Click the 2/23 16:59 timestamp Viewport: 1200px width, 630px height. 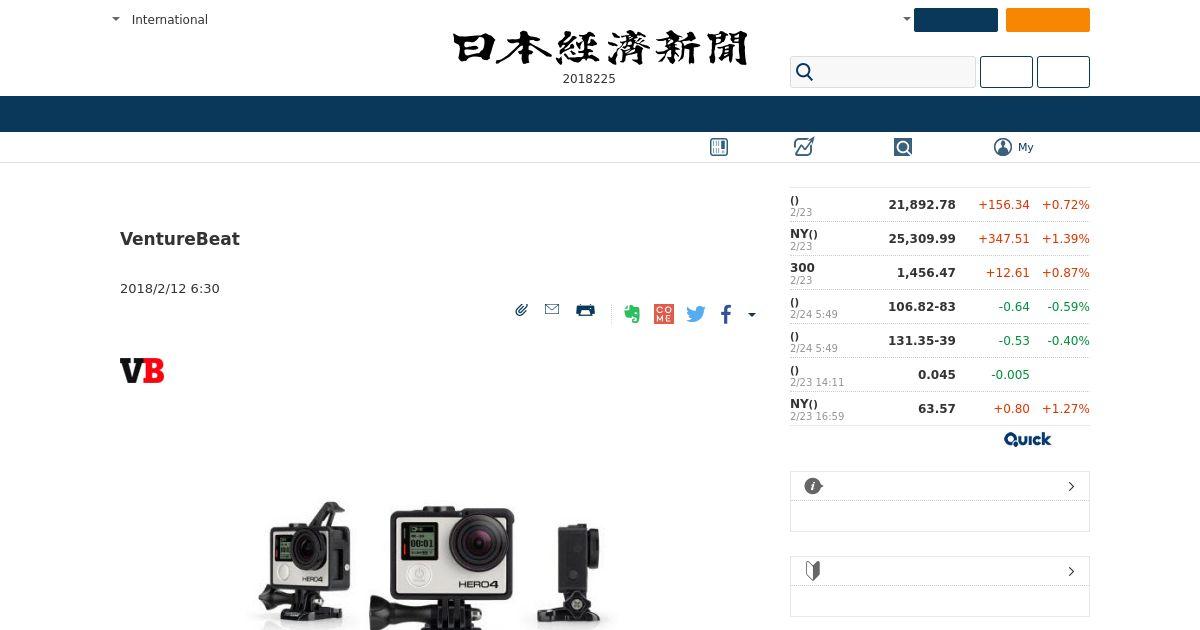coord(817,416)
